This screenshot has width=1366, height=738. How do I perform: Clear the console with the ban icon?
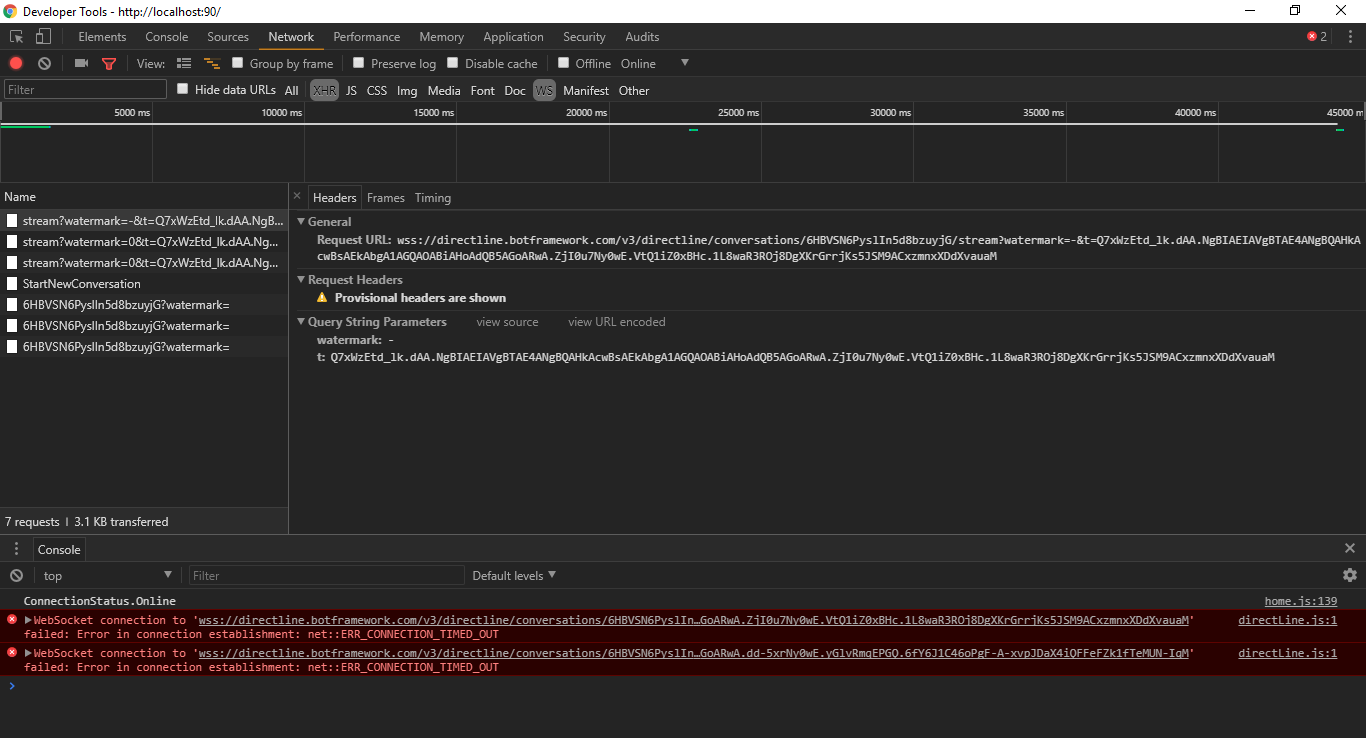point(14,575)
